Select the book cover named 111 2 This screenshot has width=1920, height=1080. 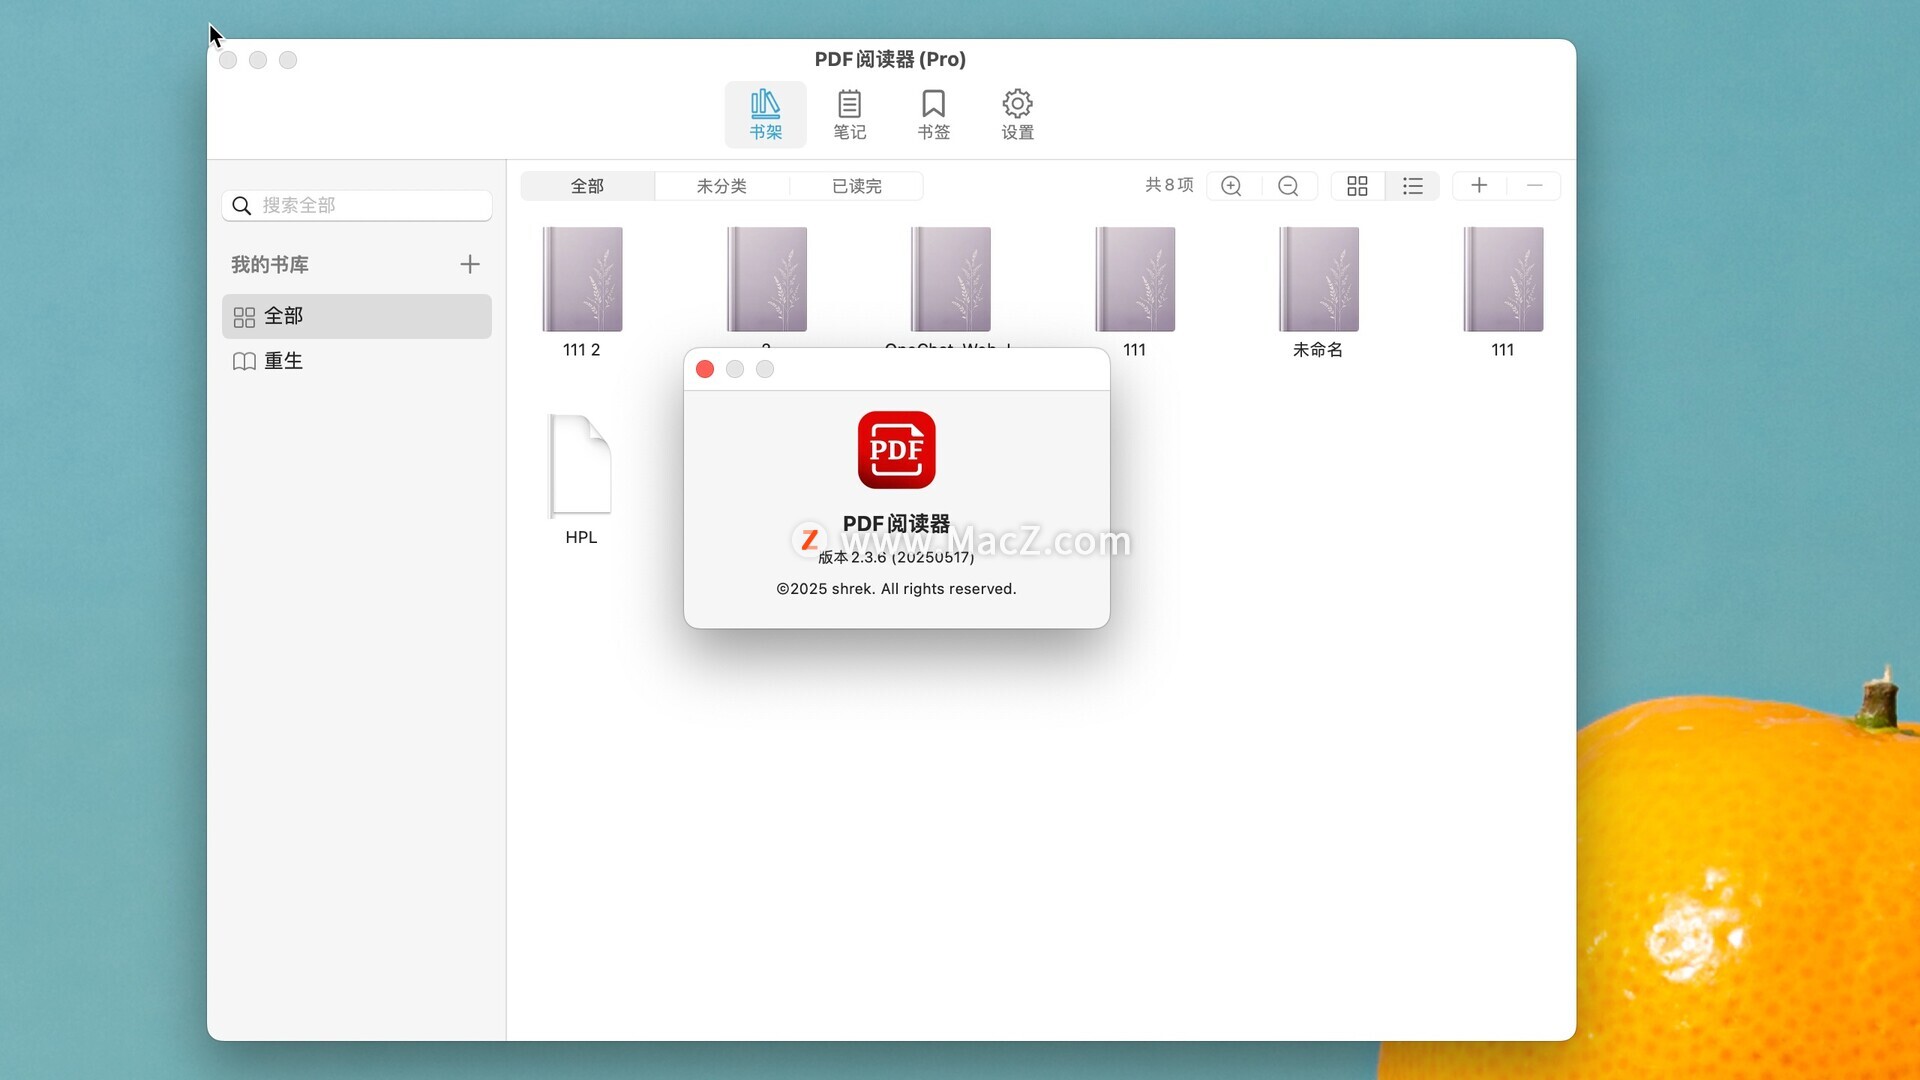(582, 279)
